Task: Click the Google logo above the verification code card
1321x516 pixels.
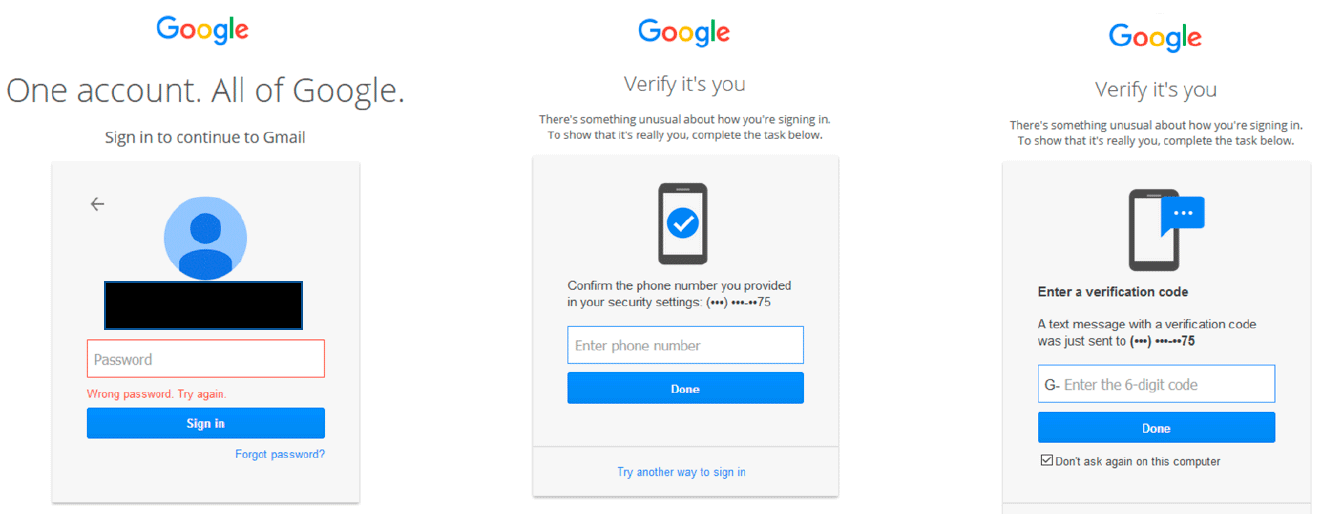Action: 1155,38
